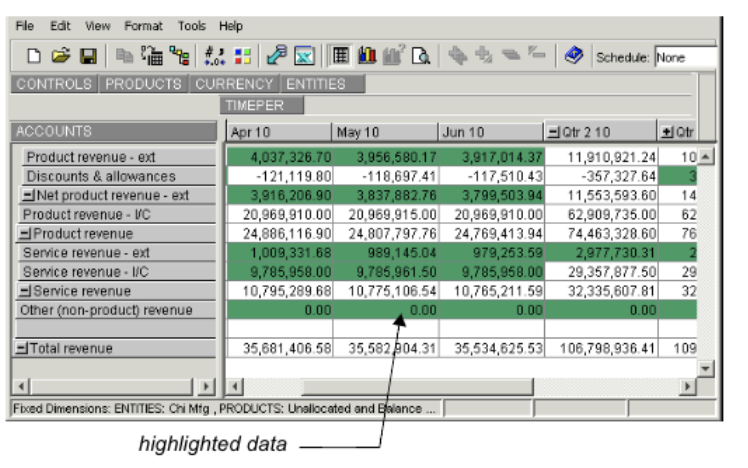Click the book icon beside Schedule
748x468 pixels.
pyautogui.click(x=573, y=57)
